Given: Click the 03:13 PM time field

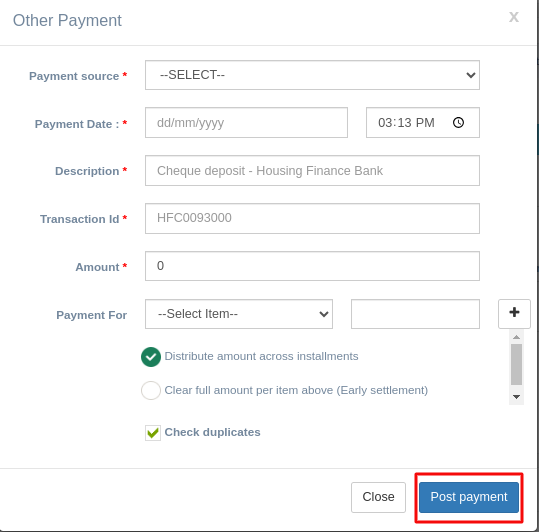Looking at the screenshot, I should [423, 122].
